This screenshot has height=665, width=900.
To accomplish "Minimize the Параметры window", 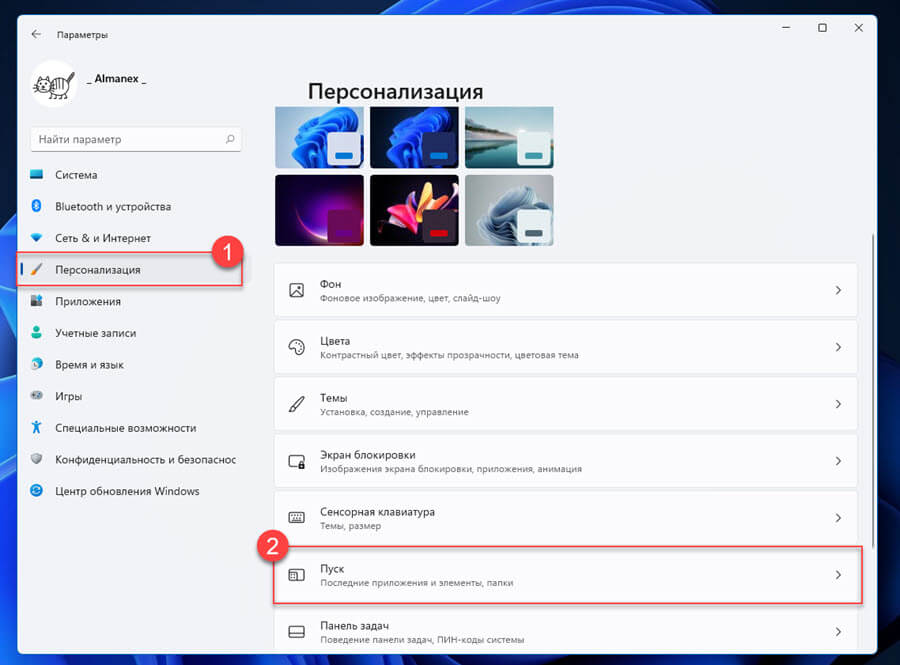I will pyautogui.click(x=786, y=28).
